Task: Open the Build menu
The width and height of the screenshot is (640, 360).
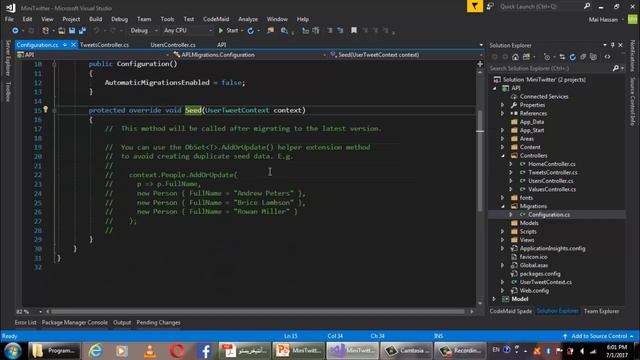Action: [96, 19]
